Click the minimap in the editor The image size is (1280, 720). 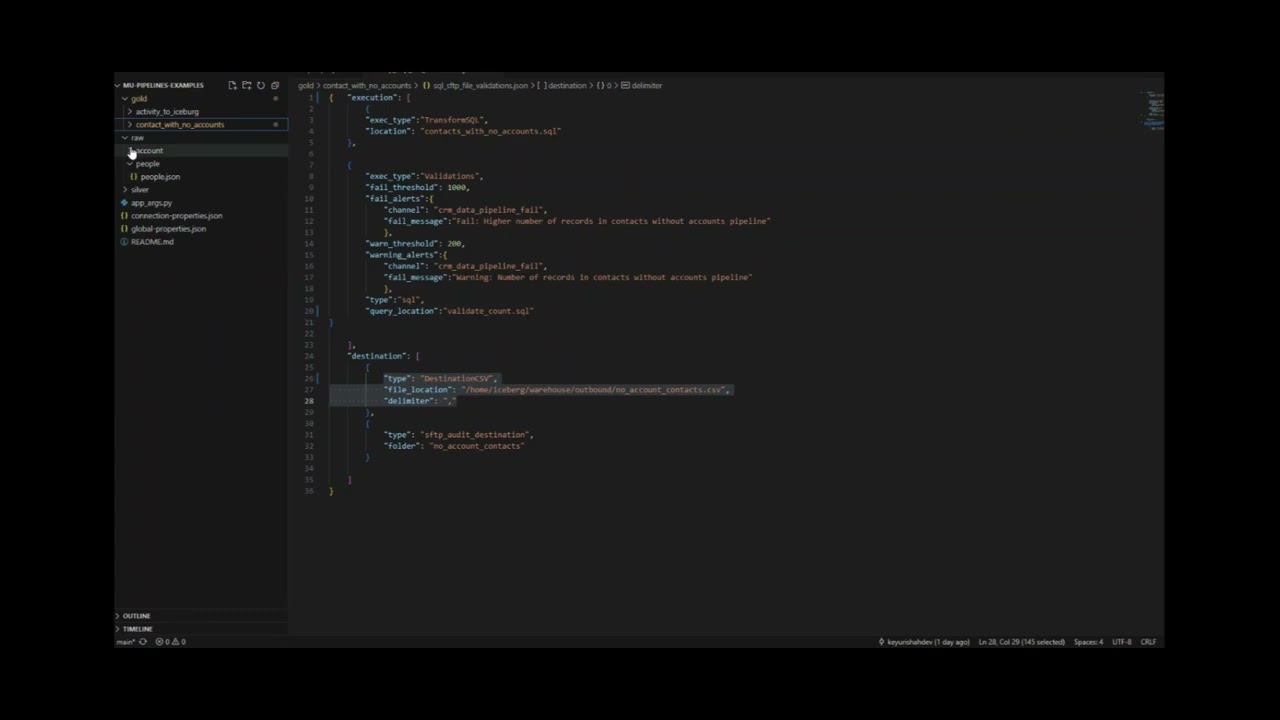click(x=1155, y=111)
